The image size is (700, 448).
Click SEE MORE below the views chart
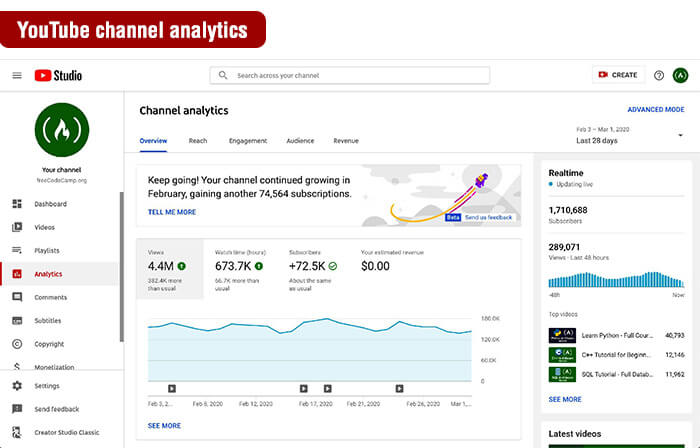click(x=164, y=426)
